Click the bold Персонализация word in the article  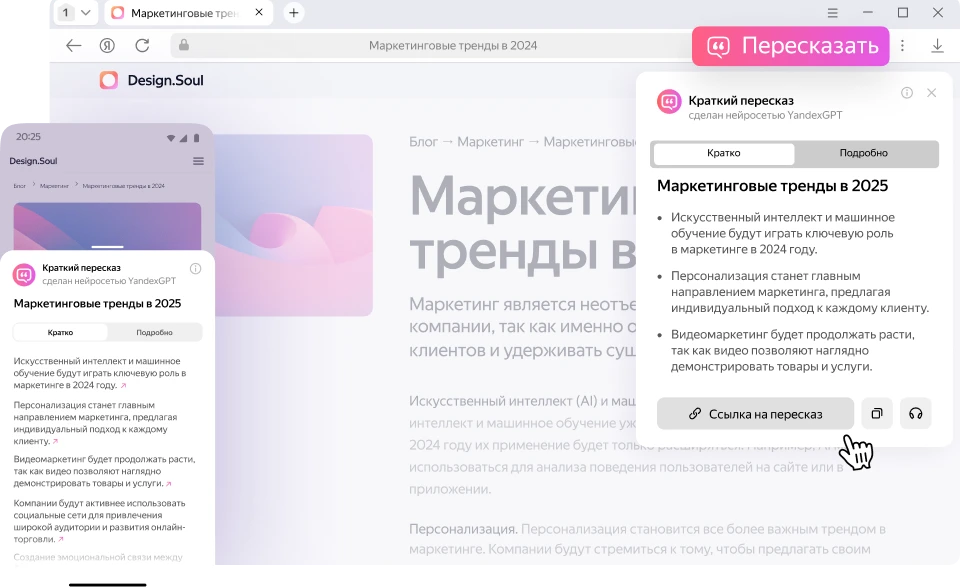(x=463, y=529)
